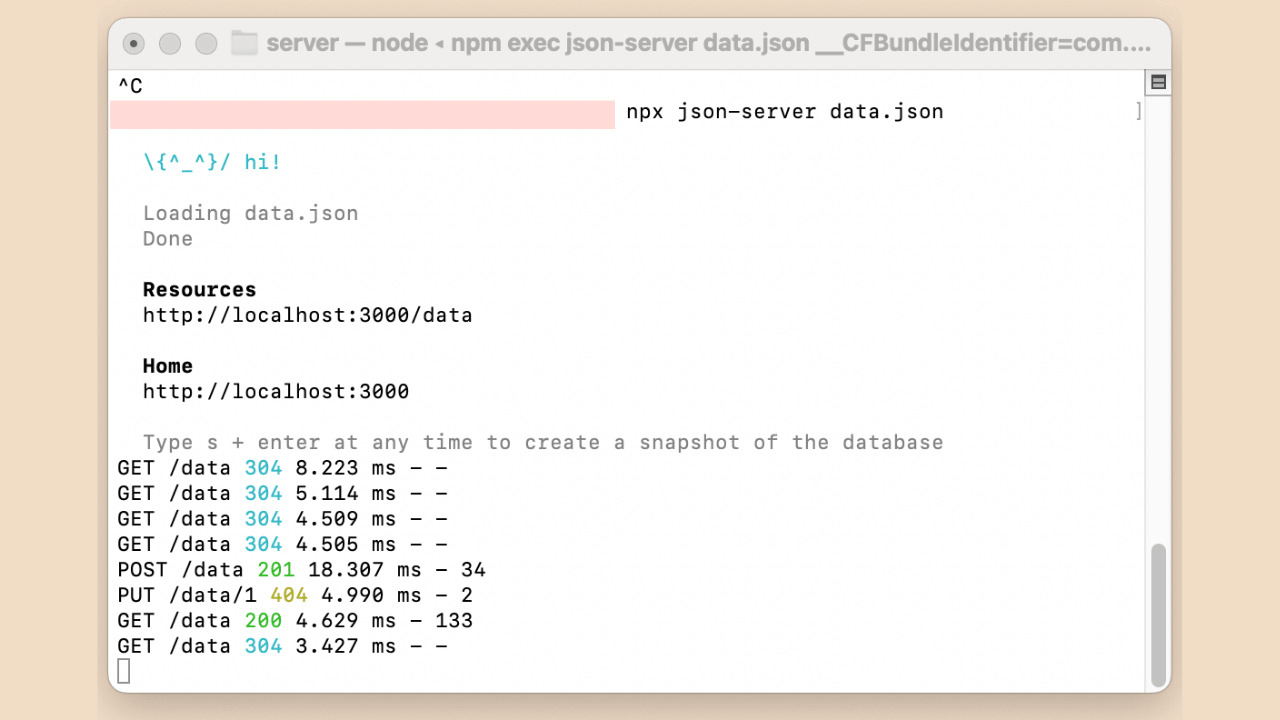Click the terminal cursor block at bottom
This screenshot has height=720, width=1280.
pyautogui.click(x=124, y=671)
